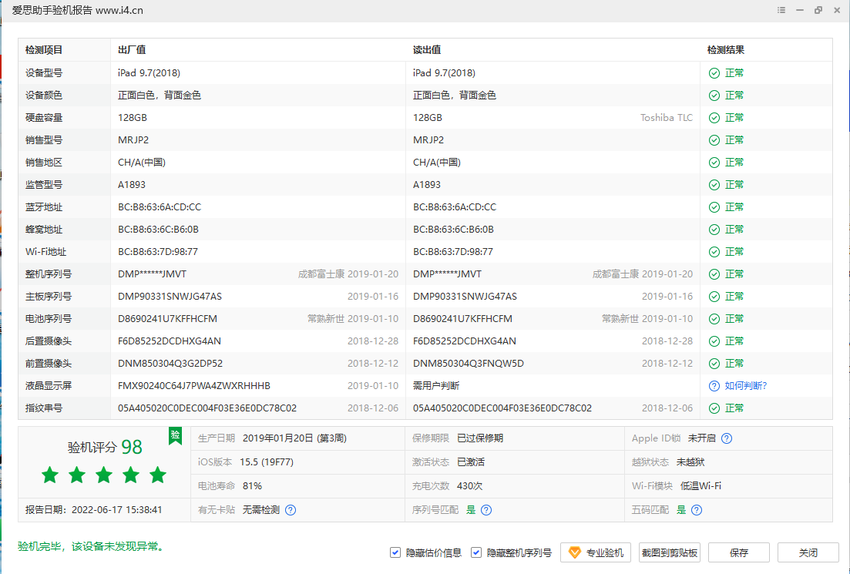This screenshot has width=850, height=574.
Task: Open help icon next to 五码匹配
Action: [697, 510]
